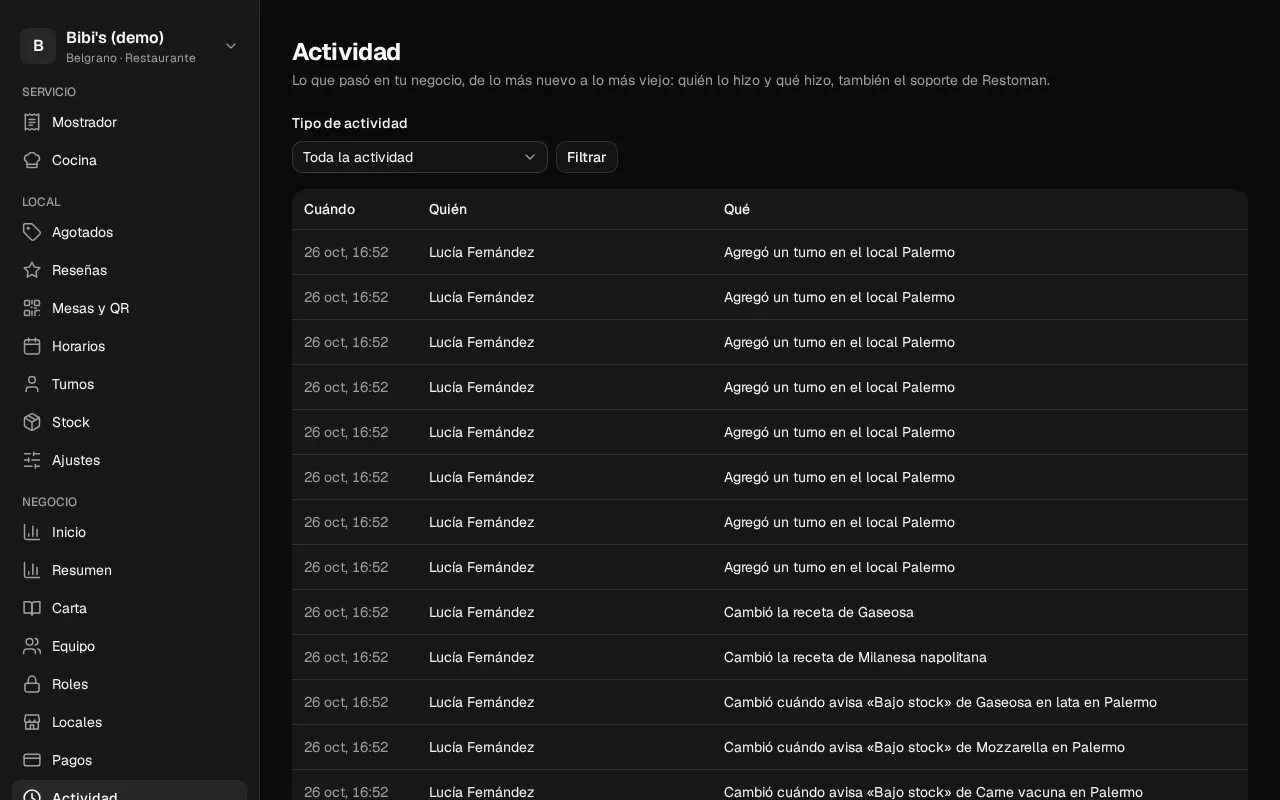The image size is (1280, 800).
Task: Click the Bajo stock Carne vacuna entry
Action: [933, 792]
